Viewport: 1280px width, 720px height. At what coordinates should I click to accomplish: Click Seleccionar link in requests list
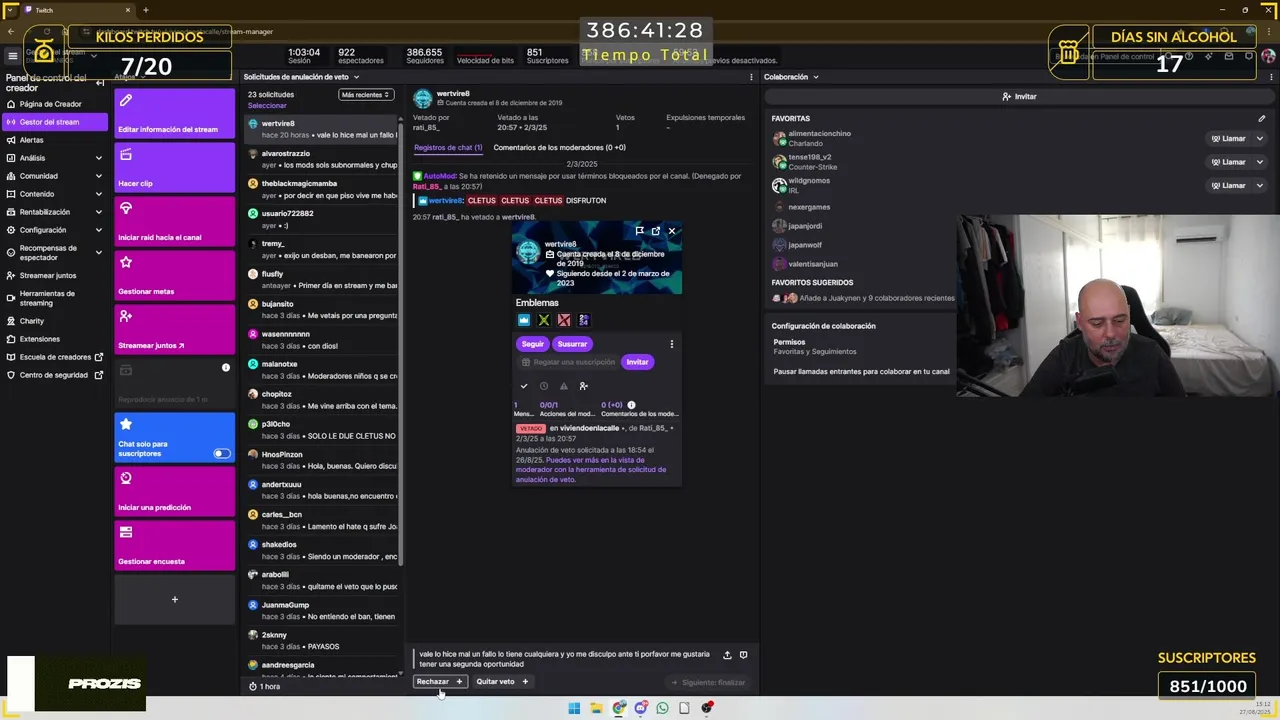(267, 106)
